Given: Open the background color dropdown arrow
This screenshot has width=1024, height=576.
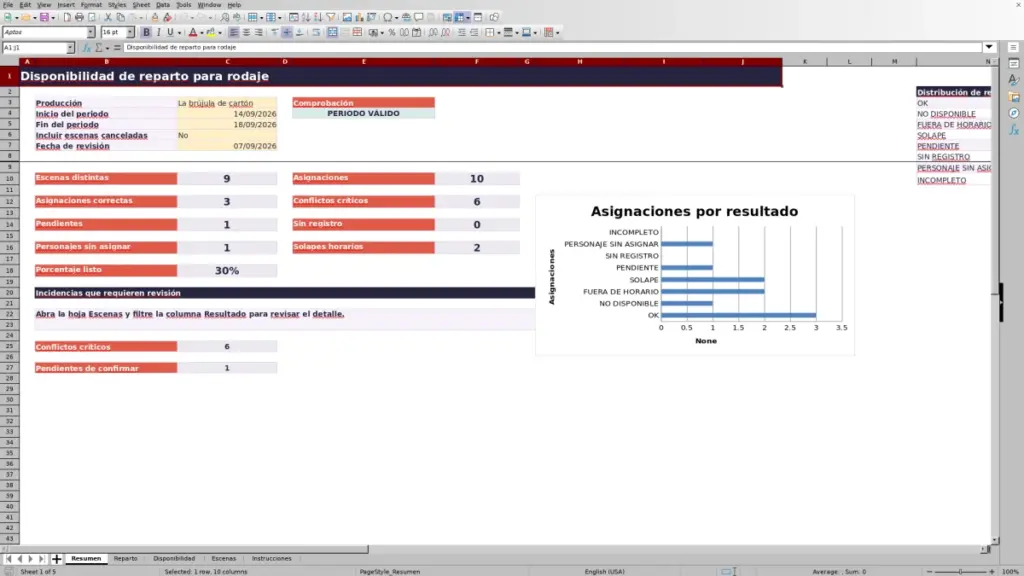Looking at the screenshot, I should (x=220, y=33).
